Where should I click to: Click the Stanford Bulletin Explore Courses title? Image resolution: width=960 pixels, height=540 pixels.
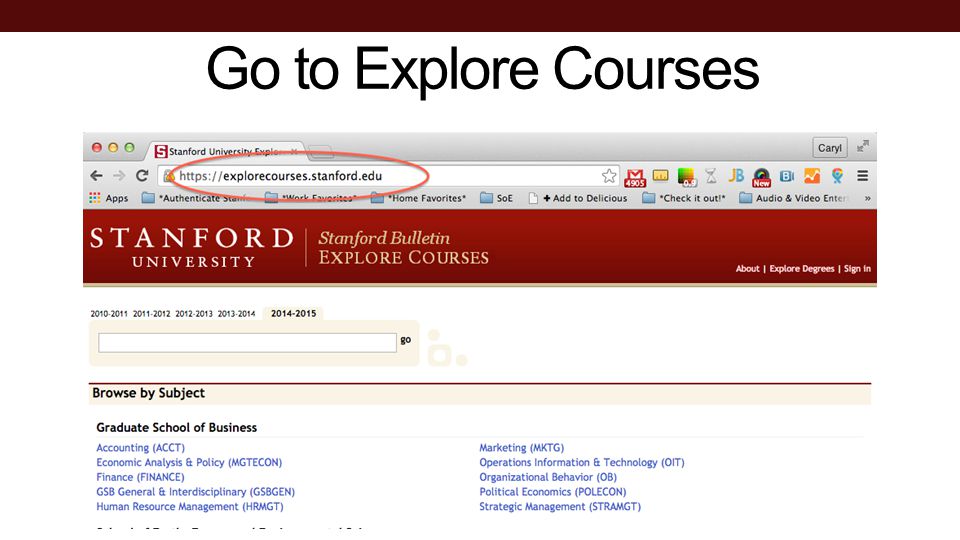(403, 247)
